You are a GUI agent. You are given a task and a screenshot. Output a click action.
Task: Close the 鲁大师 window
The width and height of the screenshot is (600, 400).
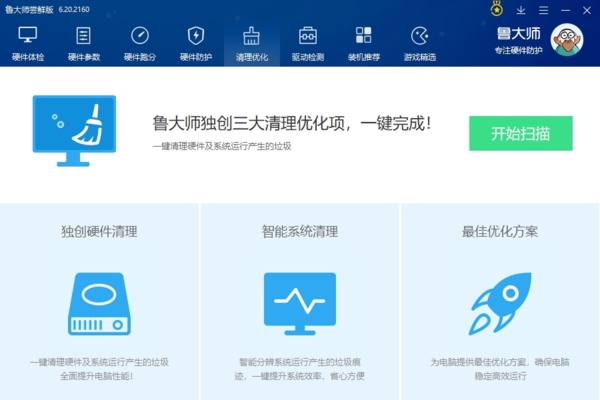pos(587,10)
